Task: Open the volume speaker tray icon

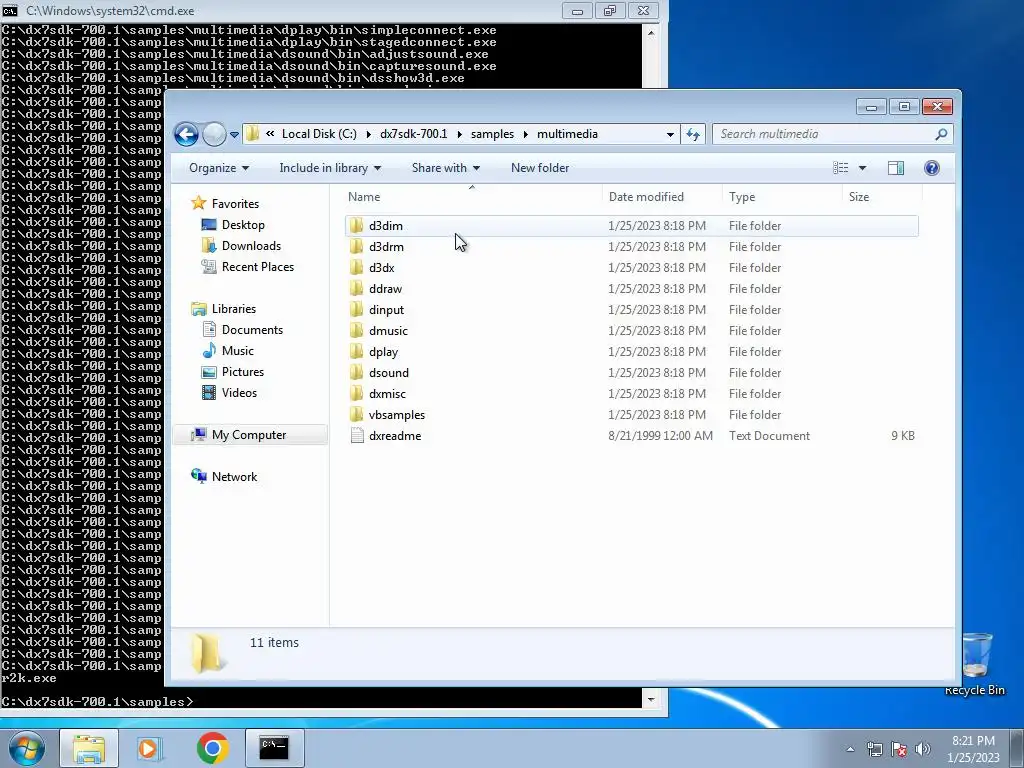Action: 923,749
